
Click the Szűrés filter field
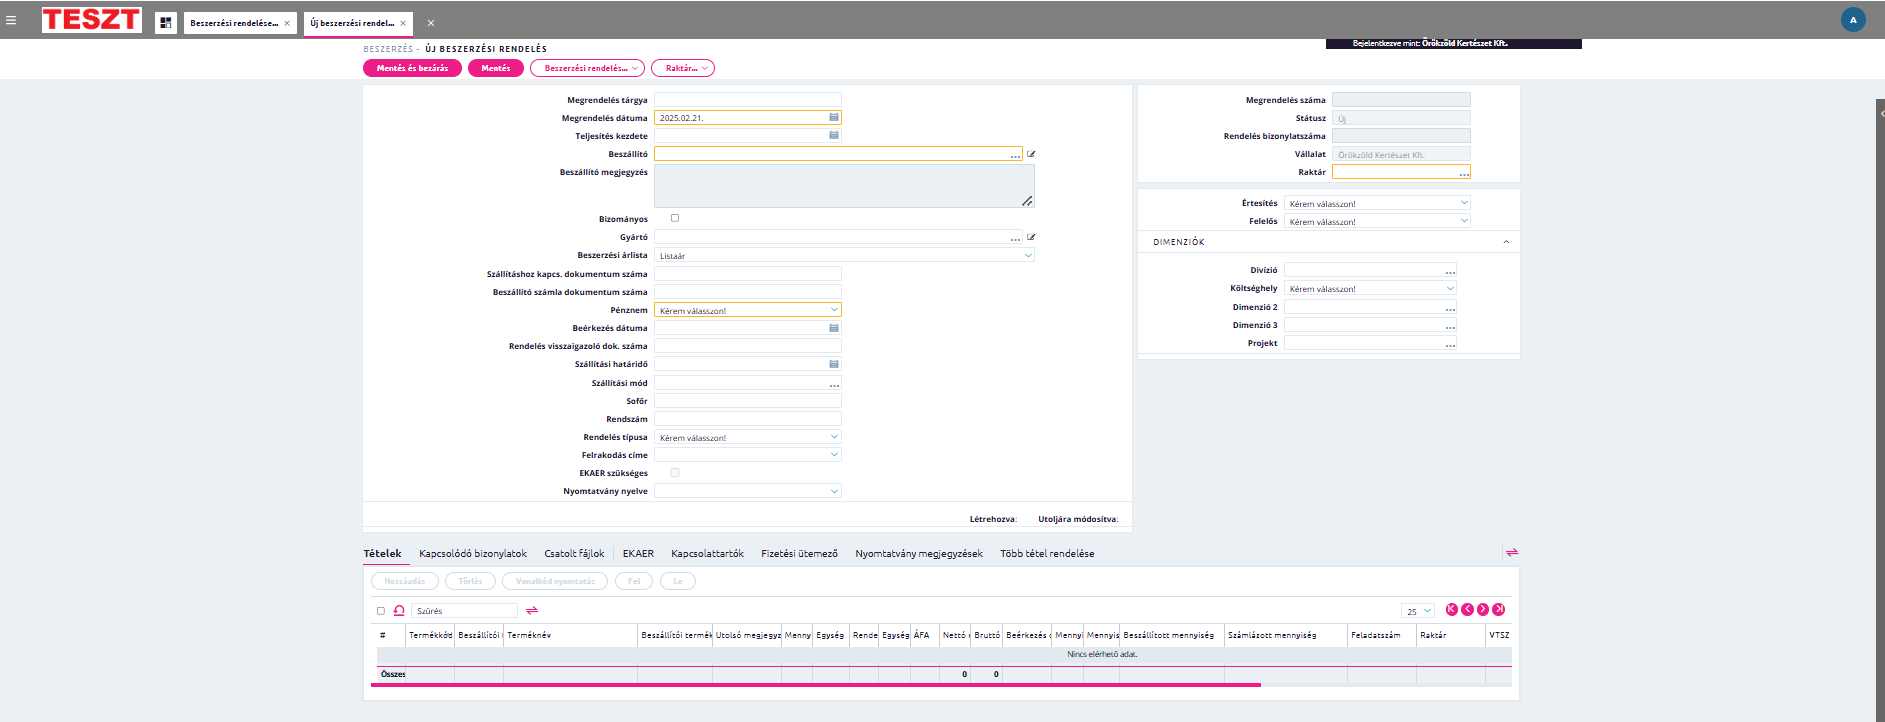click(x=465, y=611)
